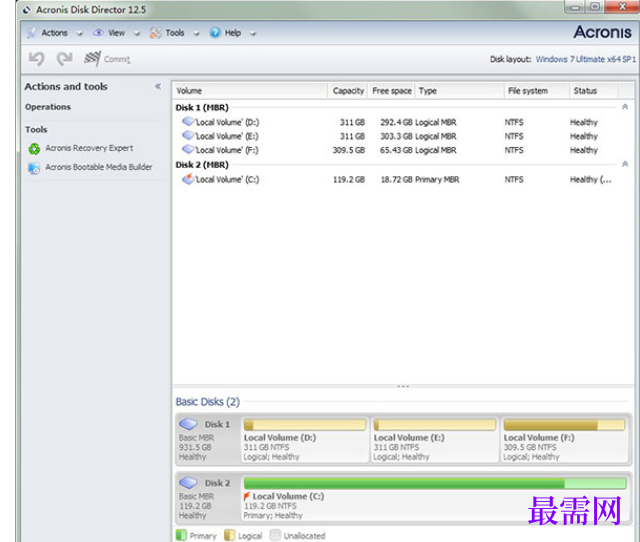Click the Primary green legend swatch
The width and height of the screenshot is (640, 542).
click(181, 535)
